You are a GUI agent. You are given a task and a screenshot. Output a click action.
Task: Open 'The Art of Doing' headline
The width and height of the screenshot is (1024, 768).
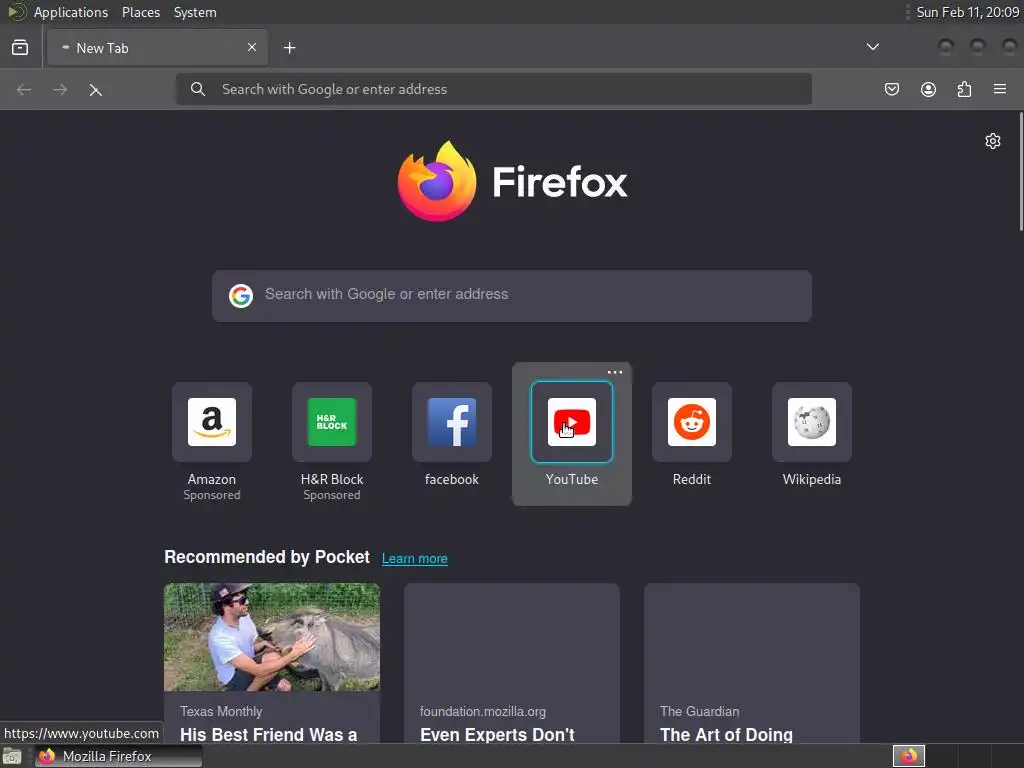[x=726, y=735]
